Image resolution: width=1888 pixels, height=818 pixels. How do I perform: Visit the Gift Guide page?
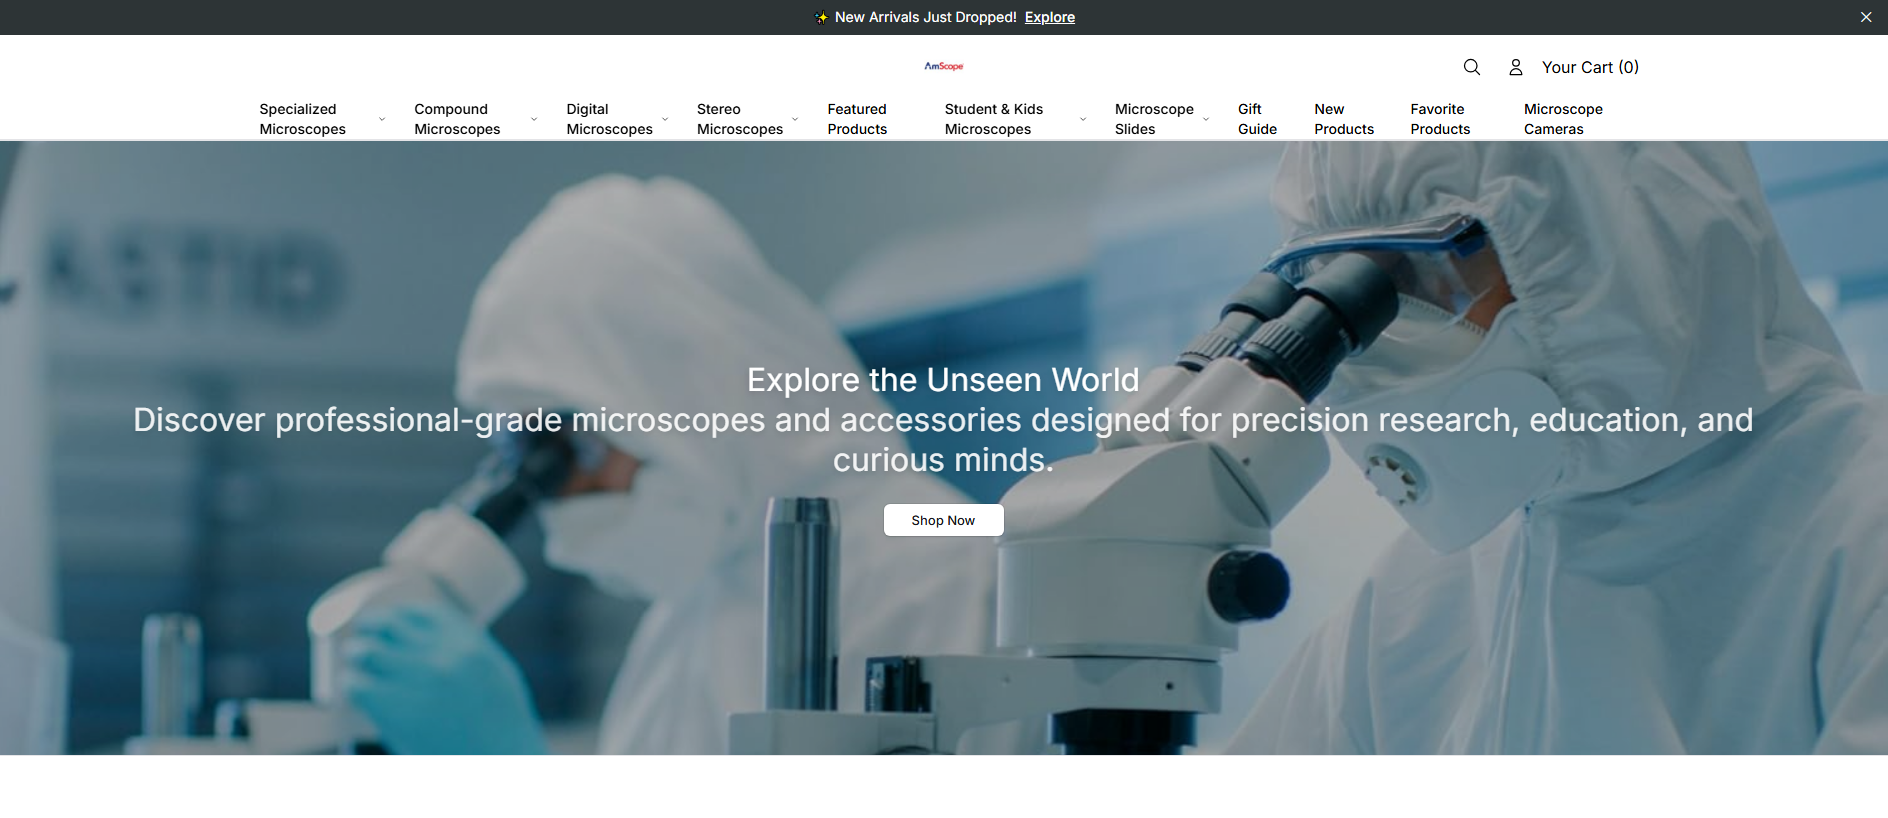click(1257, 119)
